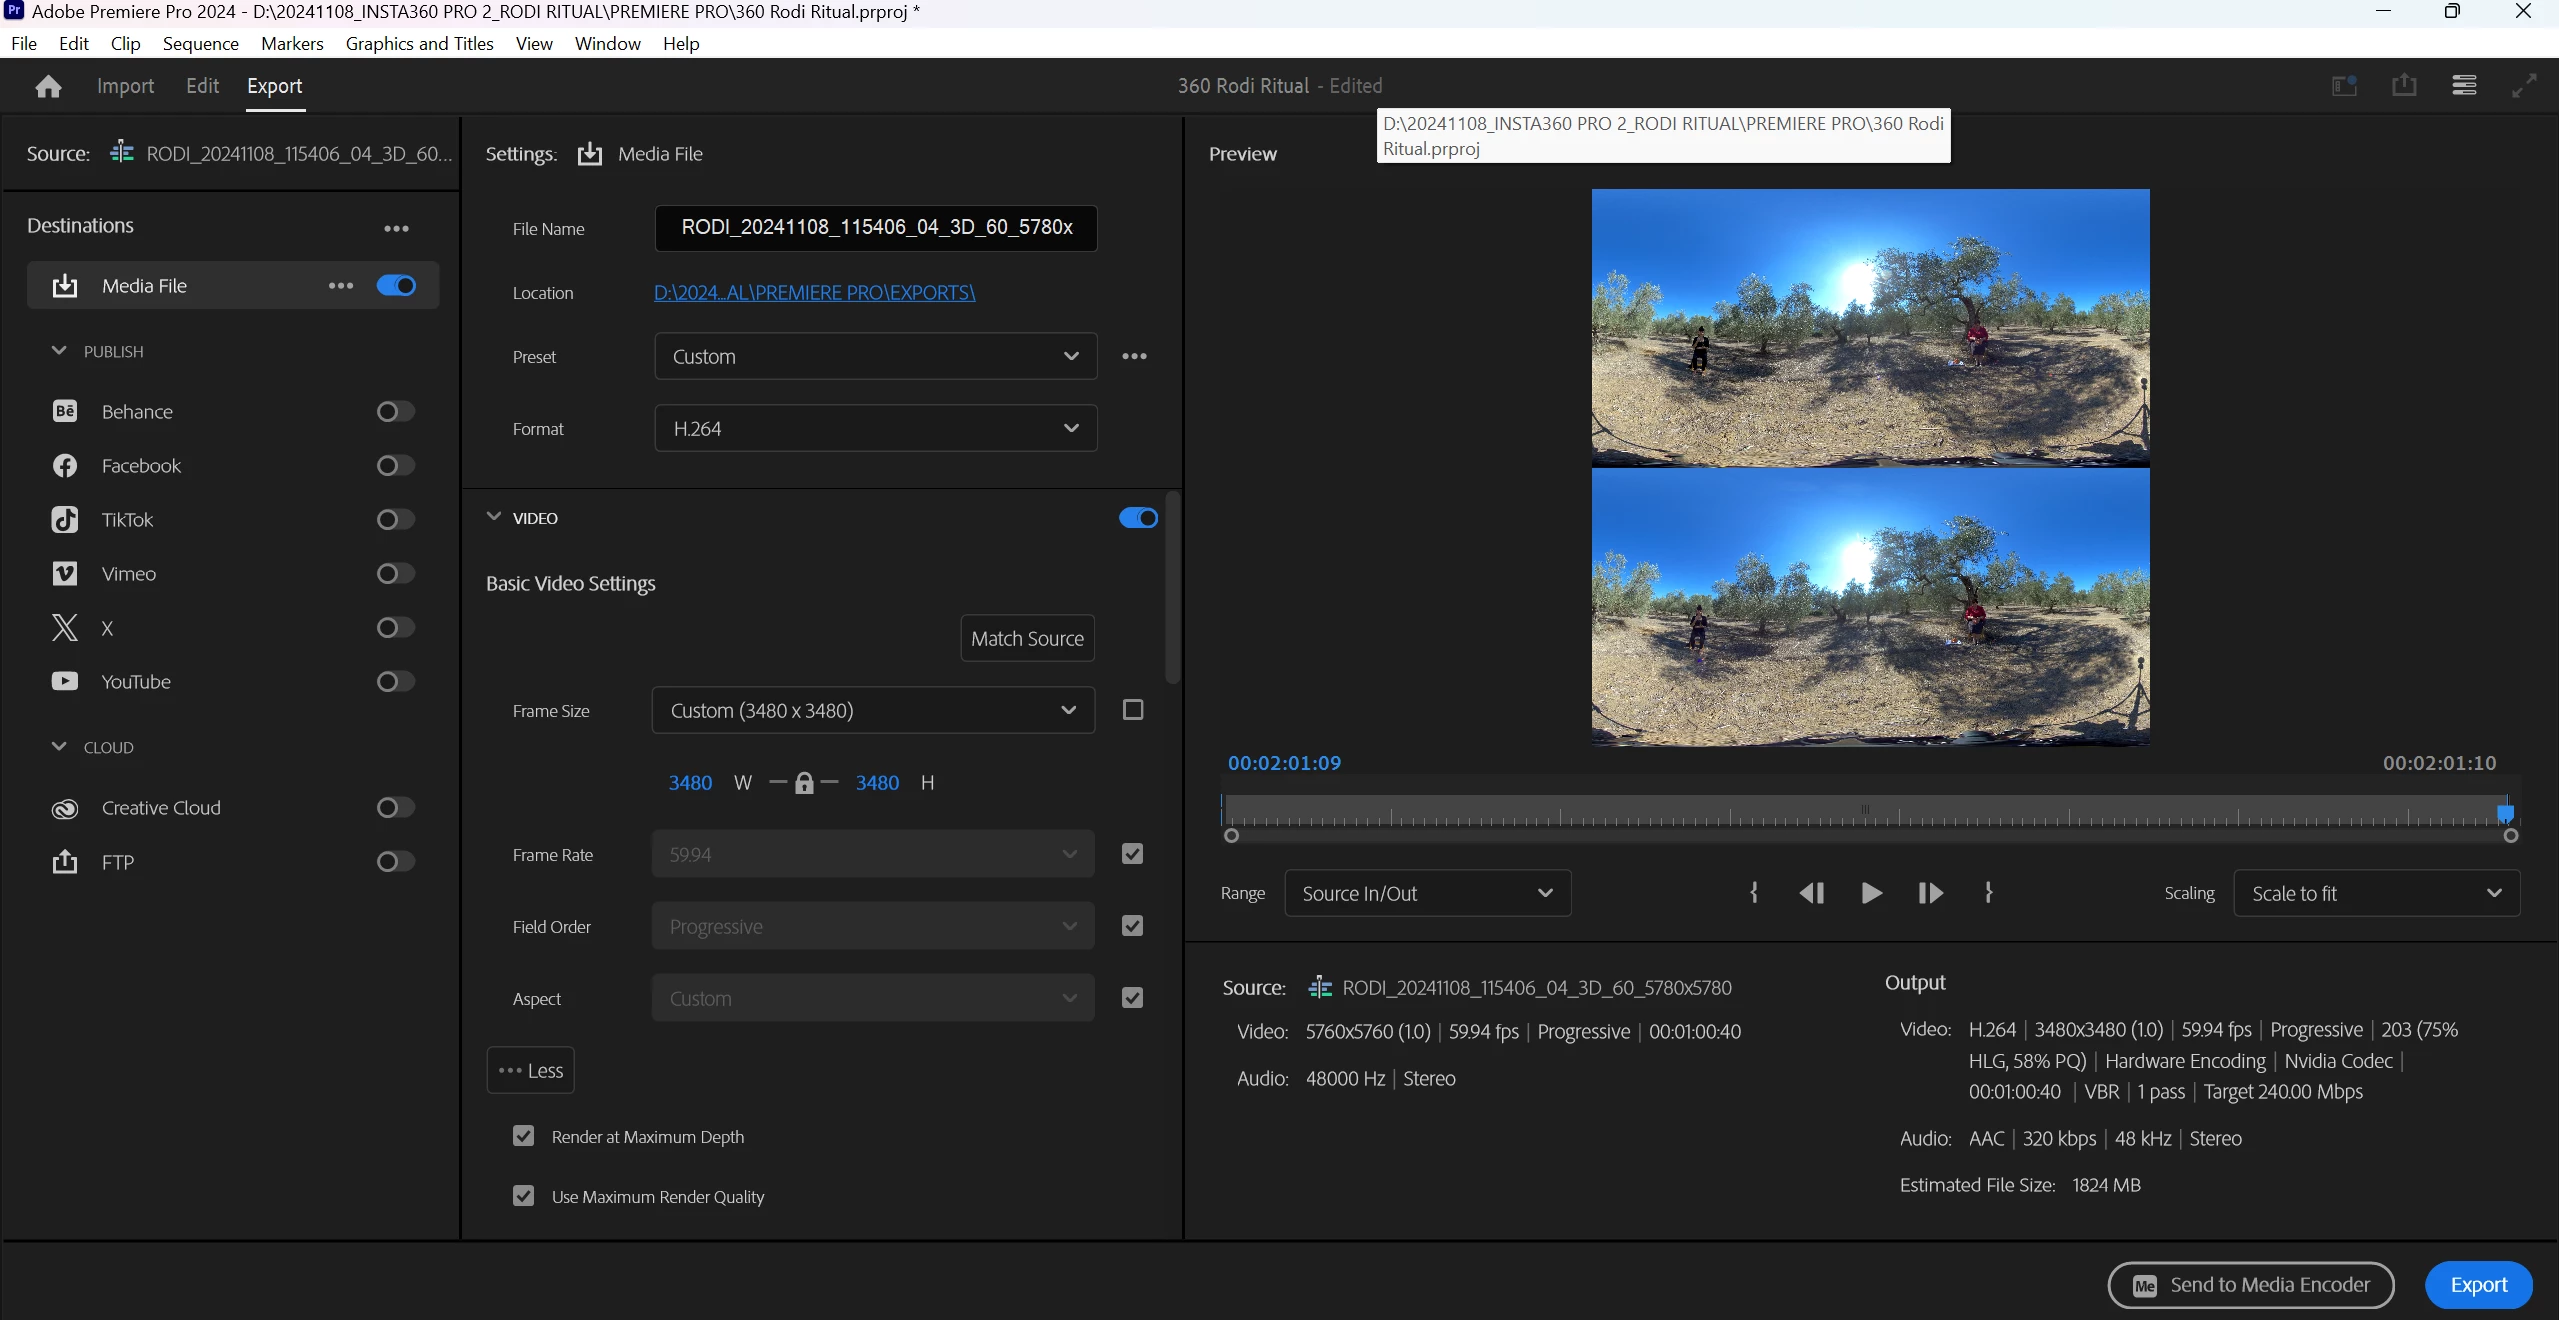Click the Match Source button
Image resolution: width=2559 pixels, height=1320 pixels.
point(1027,639)
